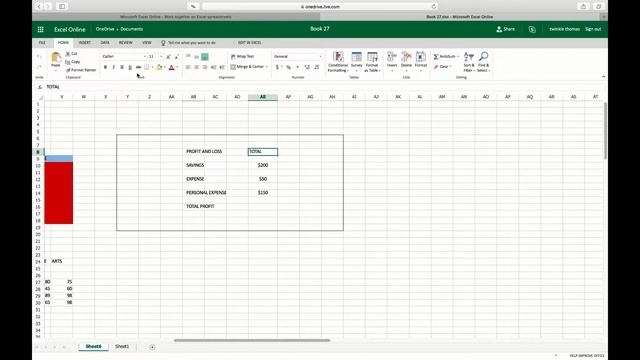The image size is (640, 360).
Task: Click HELP IMPROVE OFFICE link
Action: (x=587, y=356)
